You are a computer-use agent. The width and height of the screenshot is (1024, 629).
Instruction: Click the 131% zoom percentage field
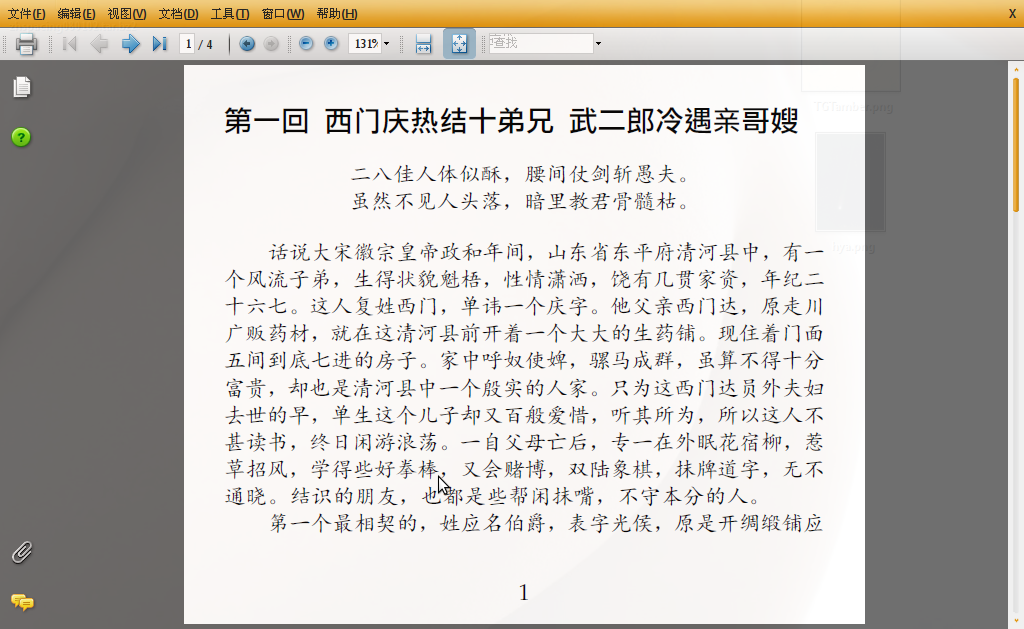click(365, 44)
